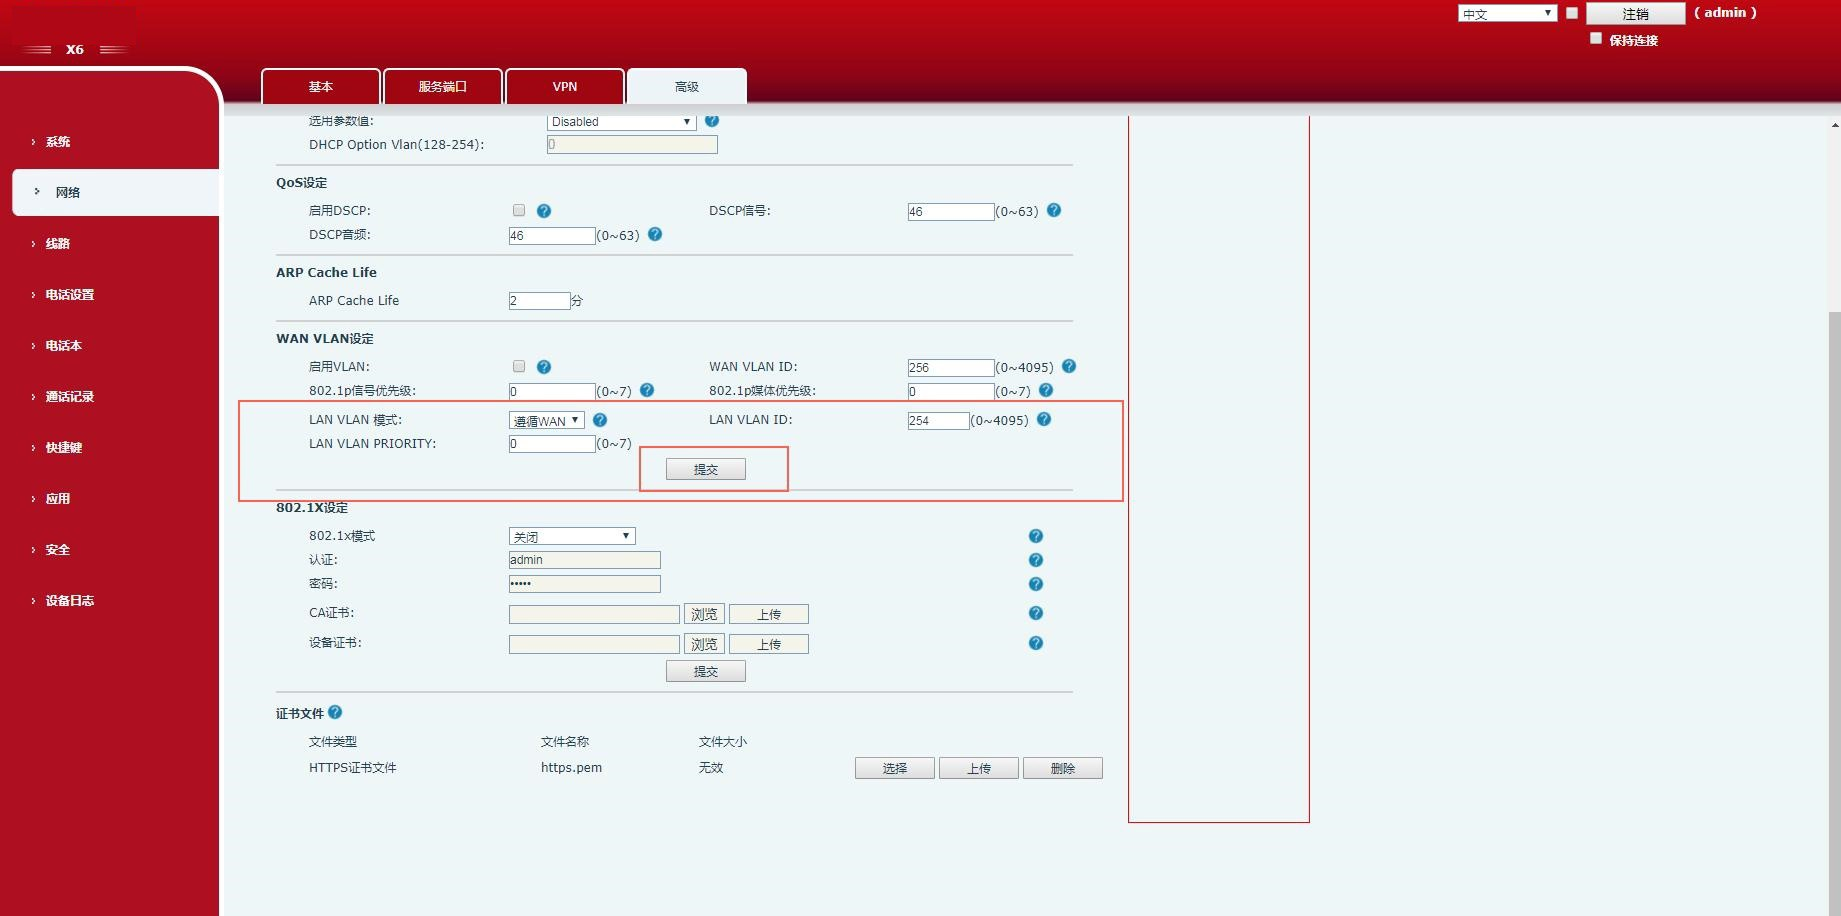Enable the 启用DSCP checkbox
Image resolution: width=1841 pixels, height=916 pixels.
[519, 210]
